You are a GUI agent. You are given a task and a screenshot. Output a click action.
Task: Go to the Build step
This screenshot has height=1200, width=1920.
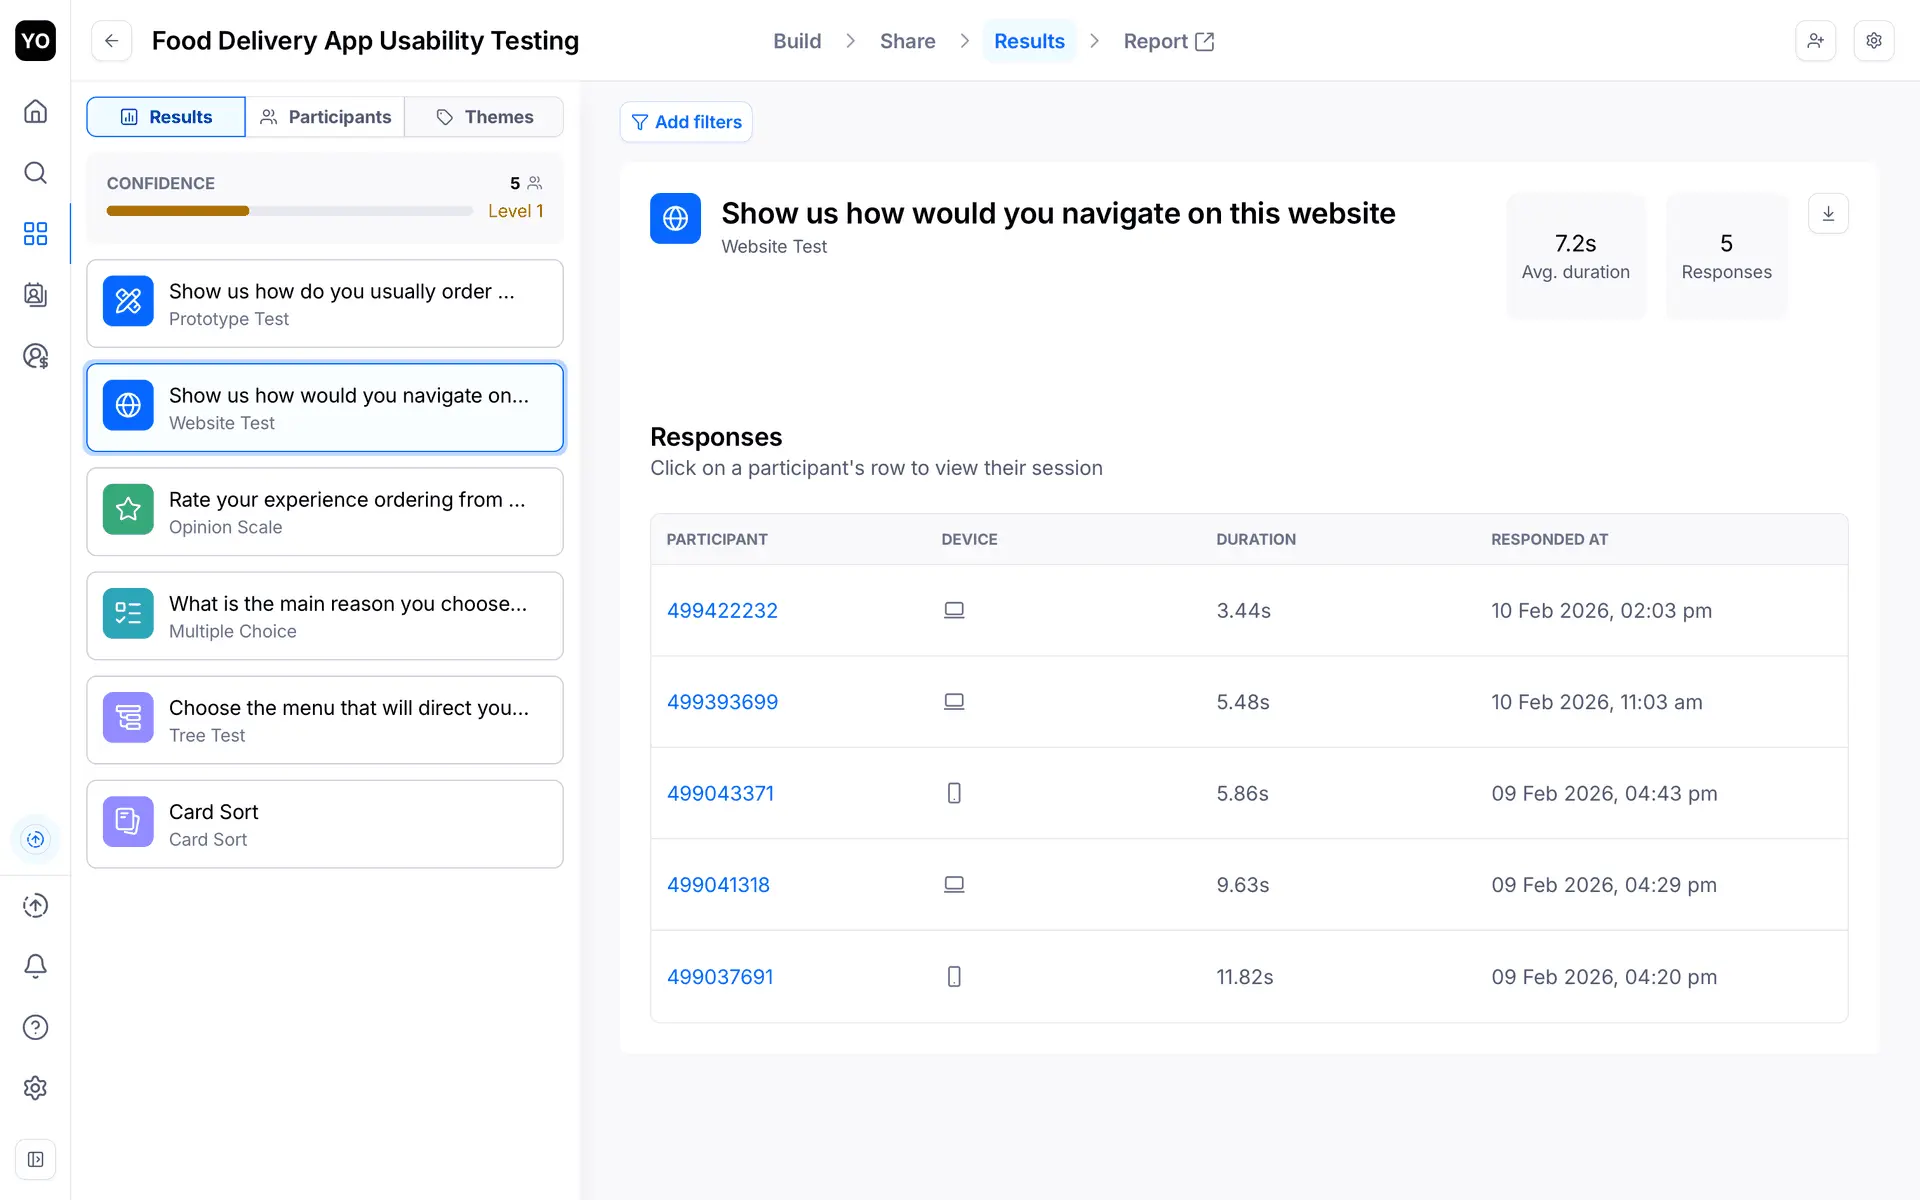(797, 41)
